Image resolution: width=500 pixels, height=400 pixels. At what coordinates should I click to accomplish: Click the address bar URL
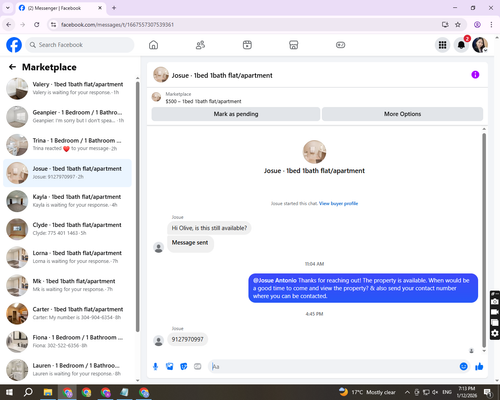point(117,25)
